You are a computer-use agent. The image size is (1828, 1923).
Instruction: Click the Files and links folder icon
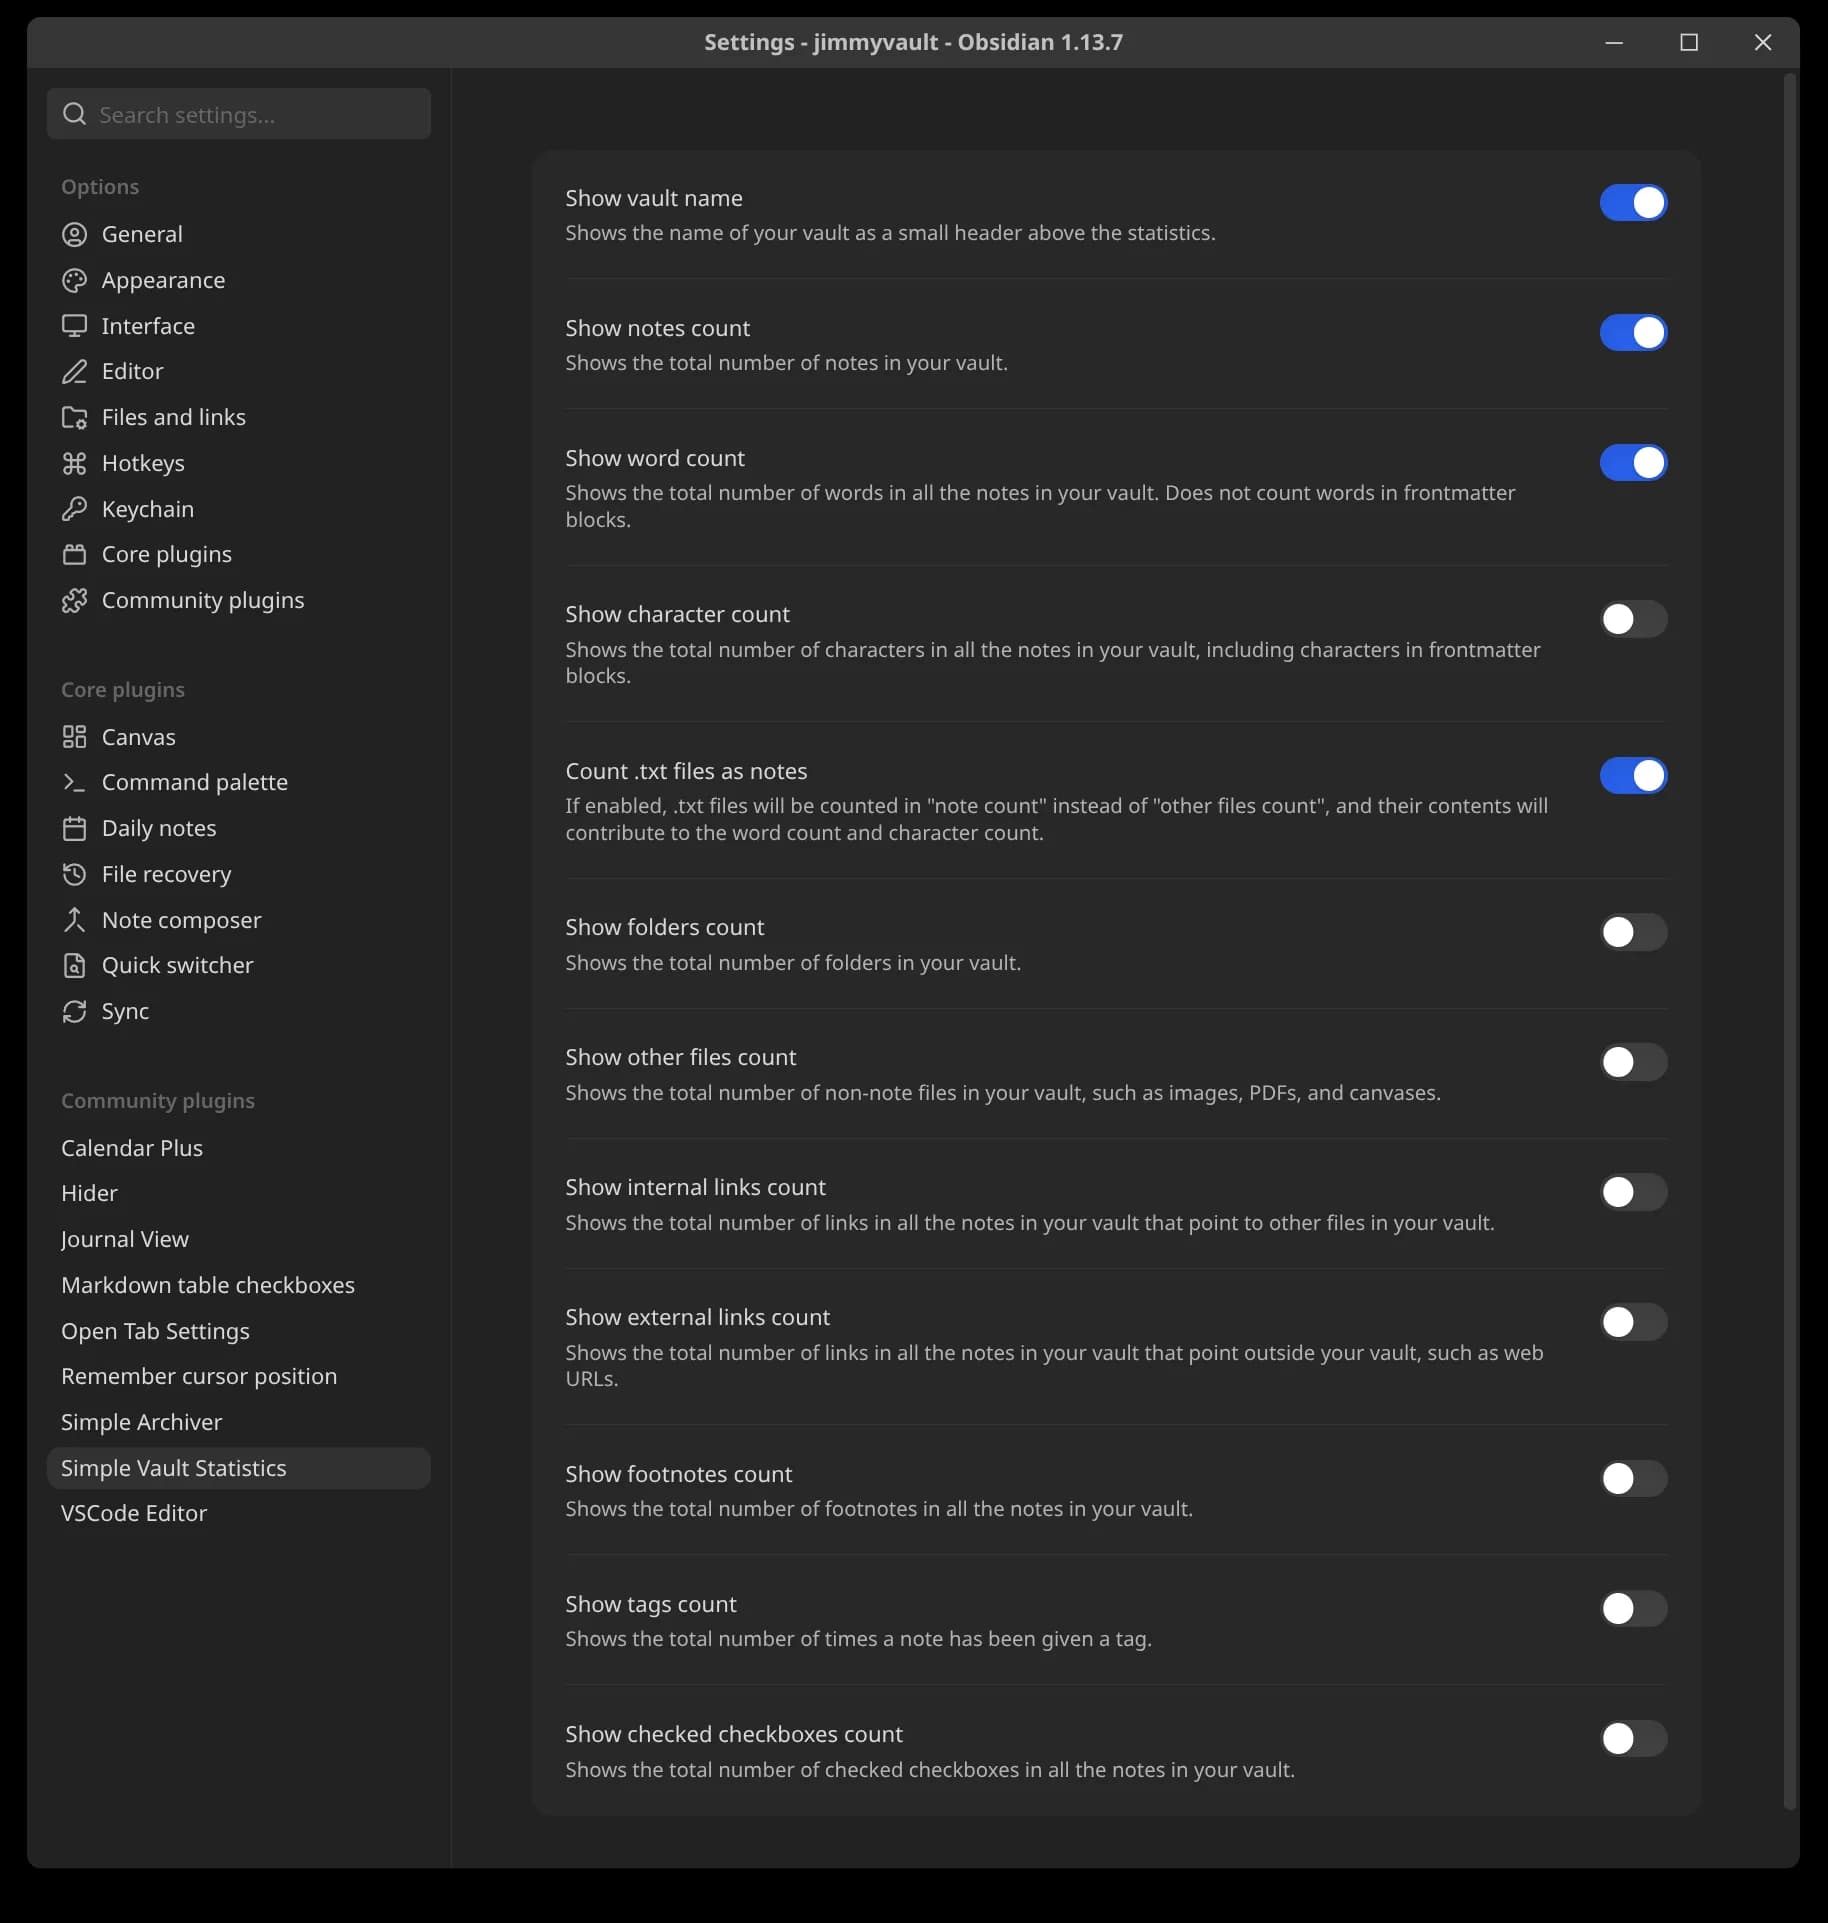(x=75, y=417)
